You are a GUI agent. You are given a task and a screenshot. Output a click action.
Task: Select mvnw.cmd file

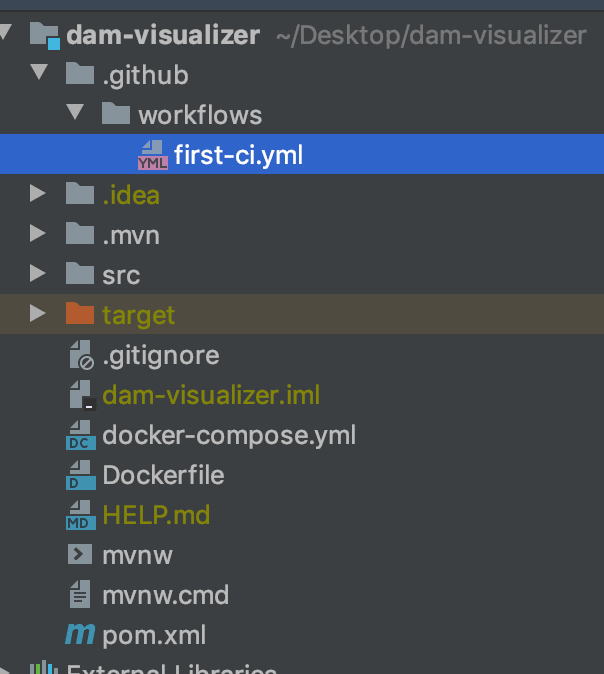[166, 595]
